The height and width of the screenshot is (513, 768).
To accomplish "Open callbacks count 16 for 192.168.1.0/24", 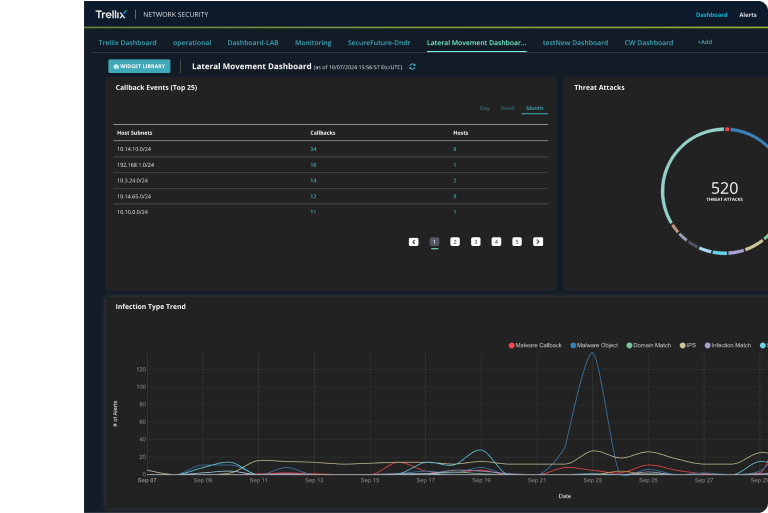I will click(x=313, y=165).
